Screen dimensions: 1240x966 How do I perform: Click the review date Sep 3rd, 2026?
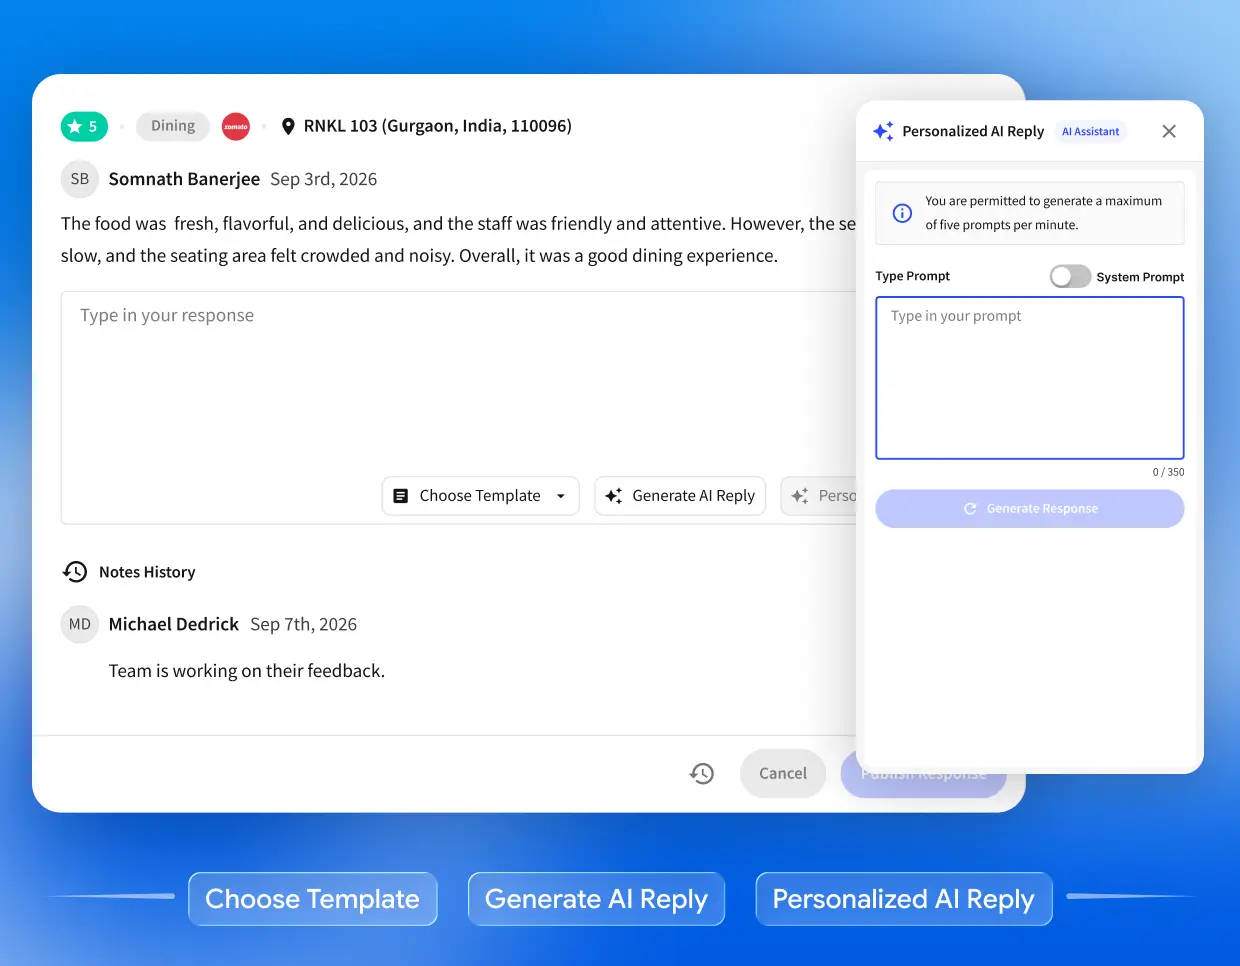324,179
